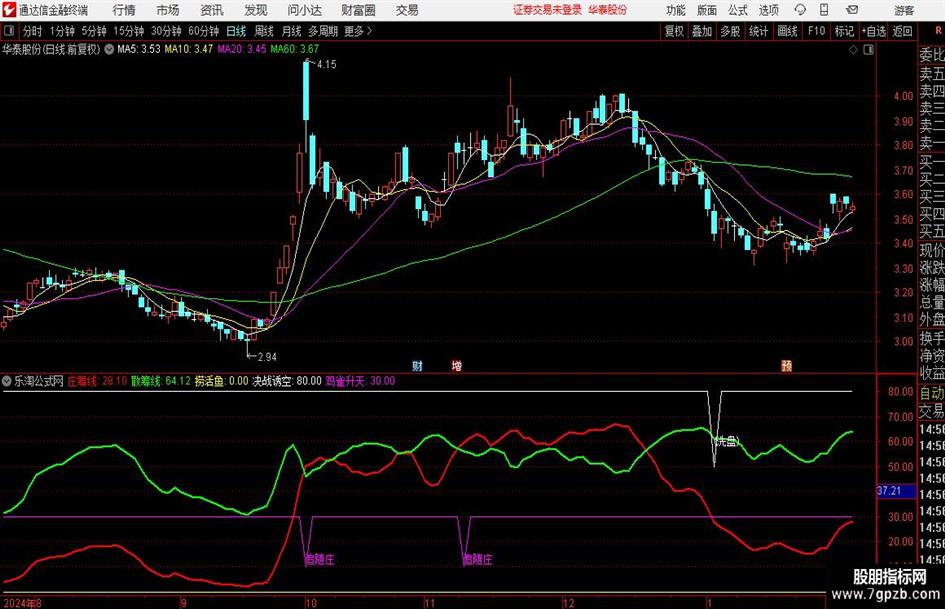
Task: Open the 版面 menu
Action: point(706,10)
